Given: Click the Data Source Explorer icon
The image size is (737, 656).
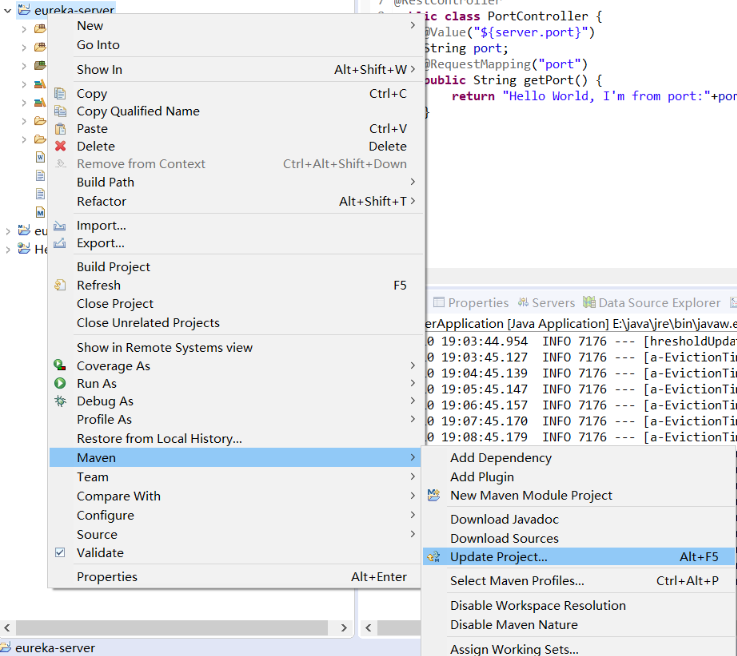Looking at the screenshot, I should 589,302.
